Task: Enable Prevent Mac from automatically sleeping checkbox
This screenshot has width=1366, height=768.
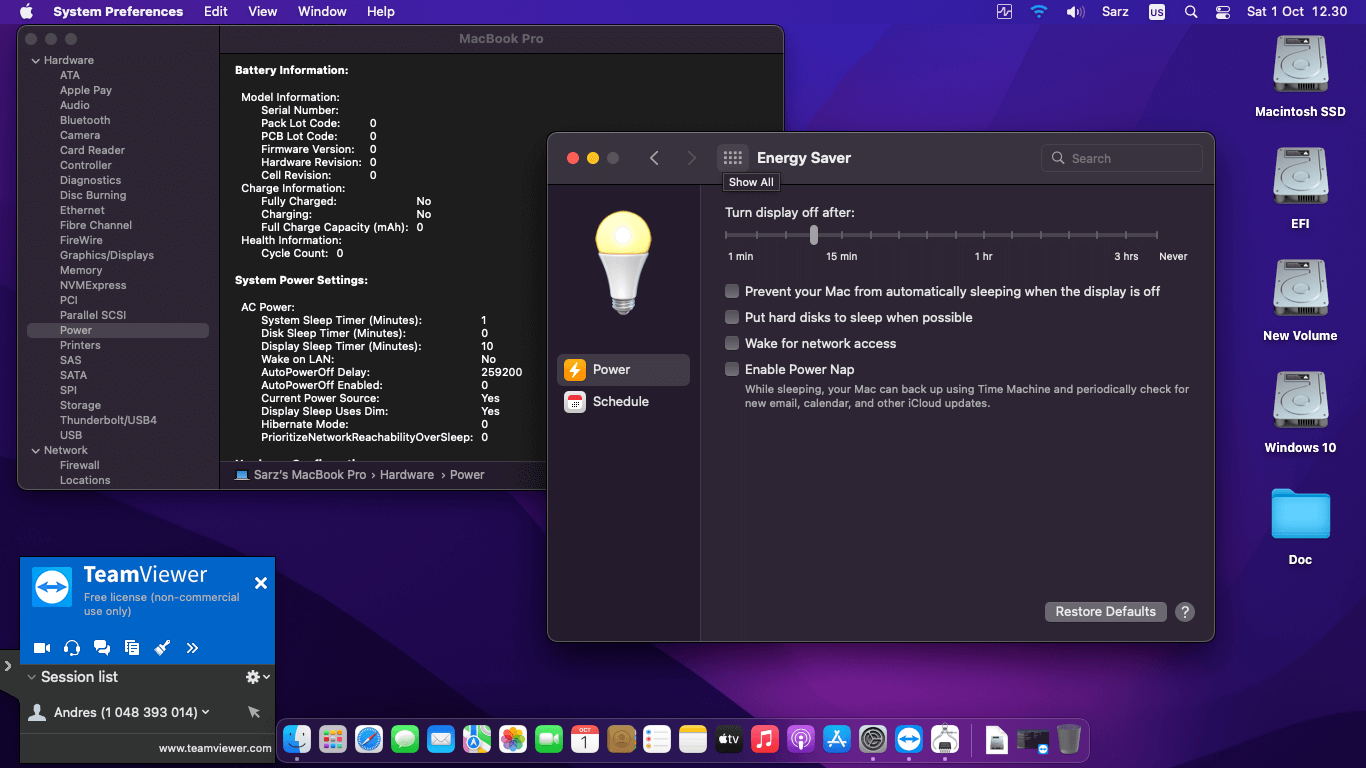Action: point(732,291)
